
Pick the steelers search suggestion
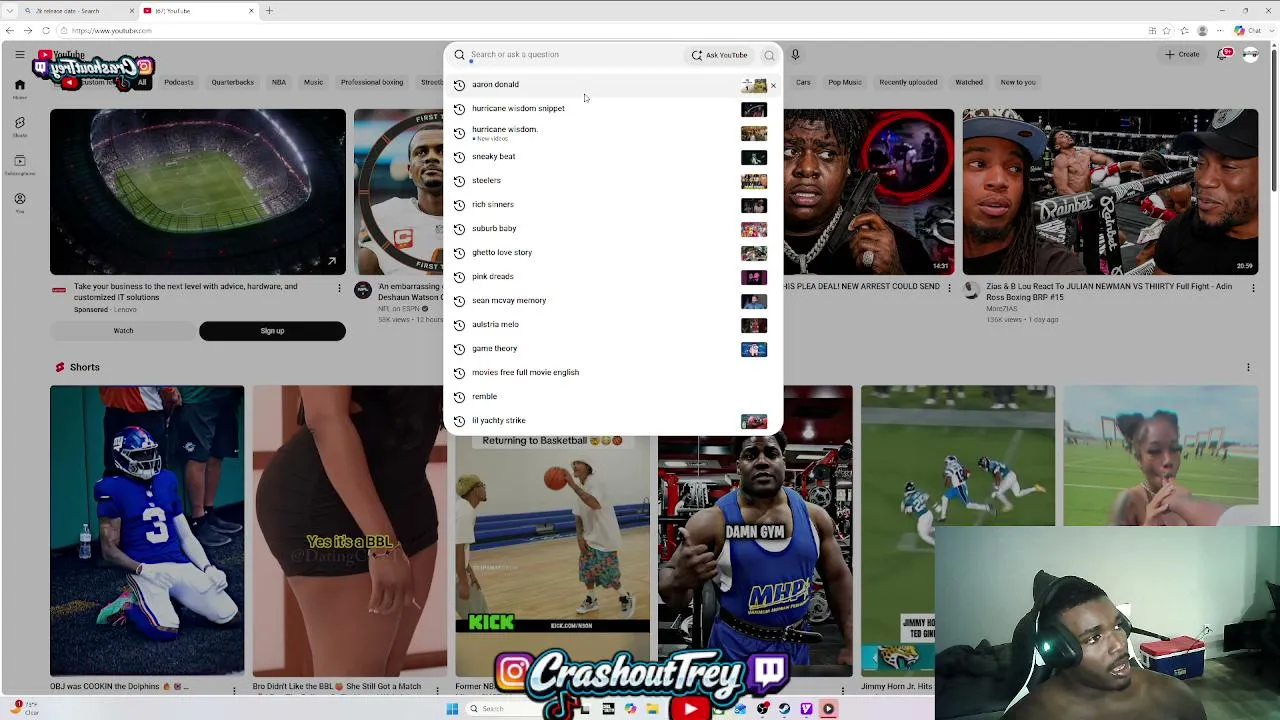(611, 181)
